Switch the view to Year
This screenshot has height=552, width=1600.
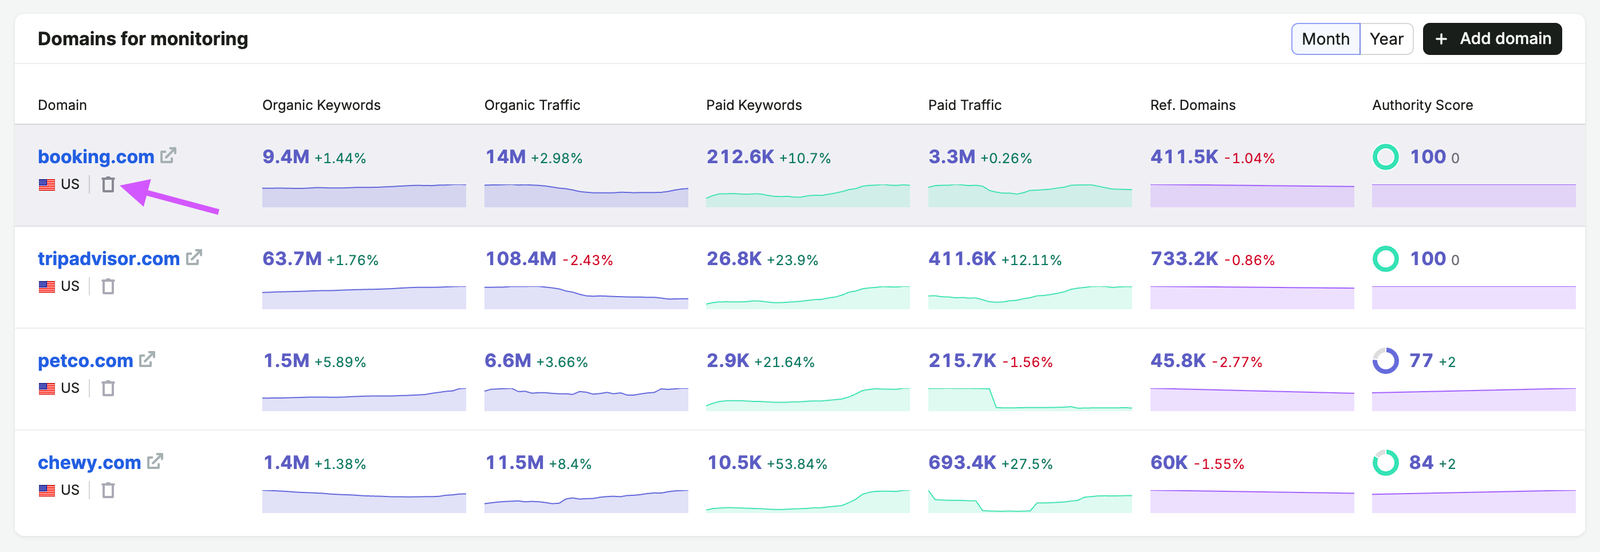tap(1386, 39)
